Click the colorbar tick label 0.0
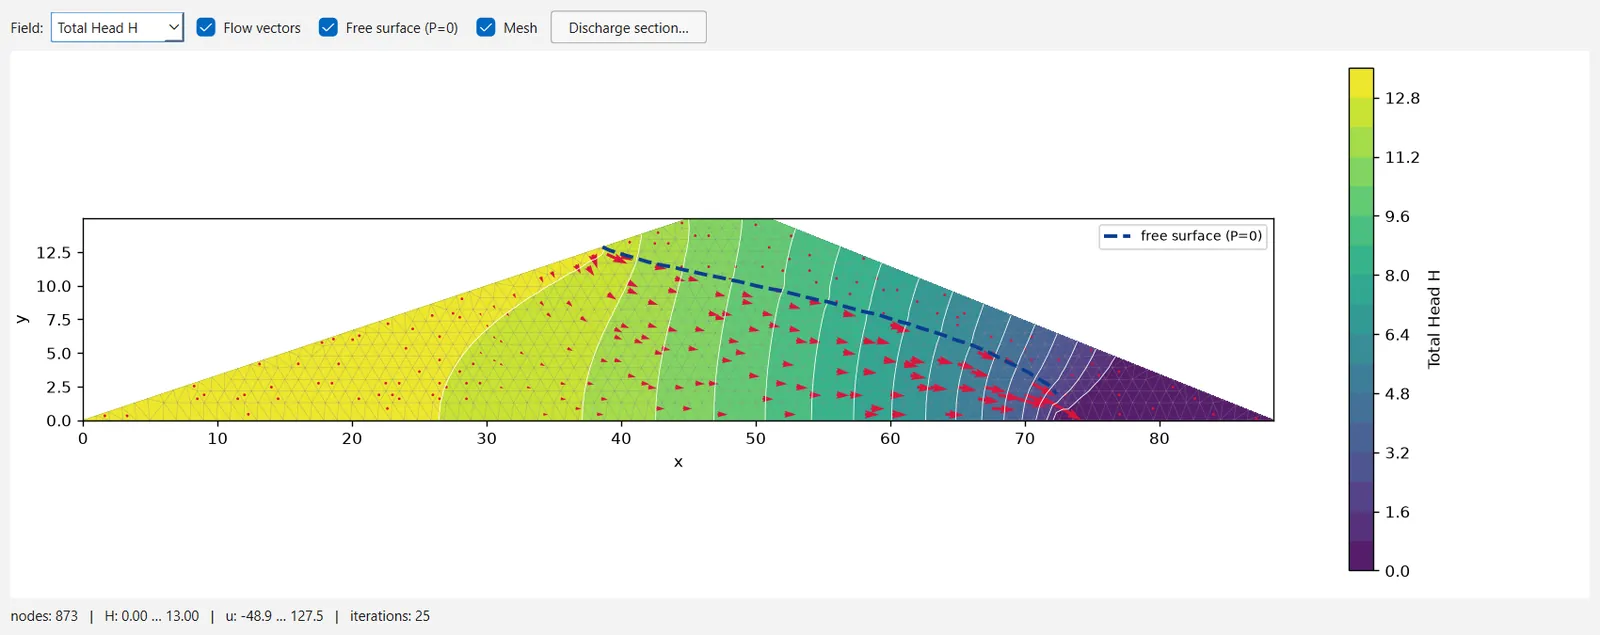1600x635 pixels. [x=1397, y=571]
